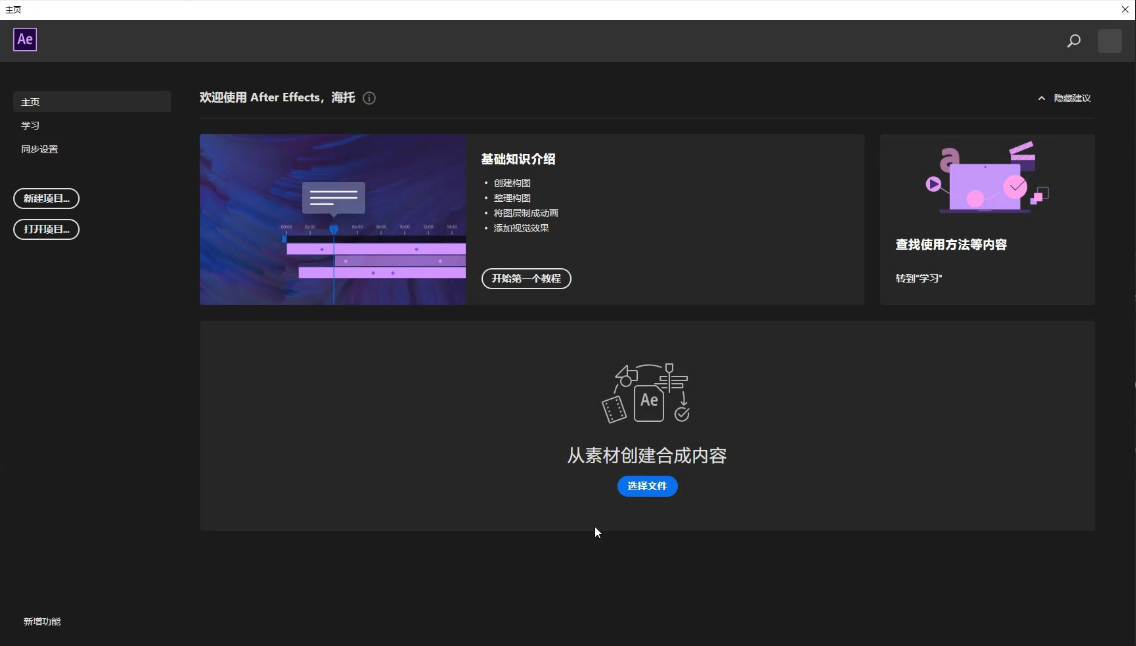Screen dimensions: 1136x646
Task: Open the 新增功能 what's new link
Action: (x=42, y=621)
